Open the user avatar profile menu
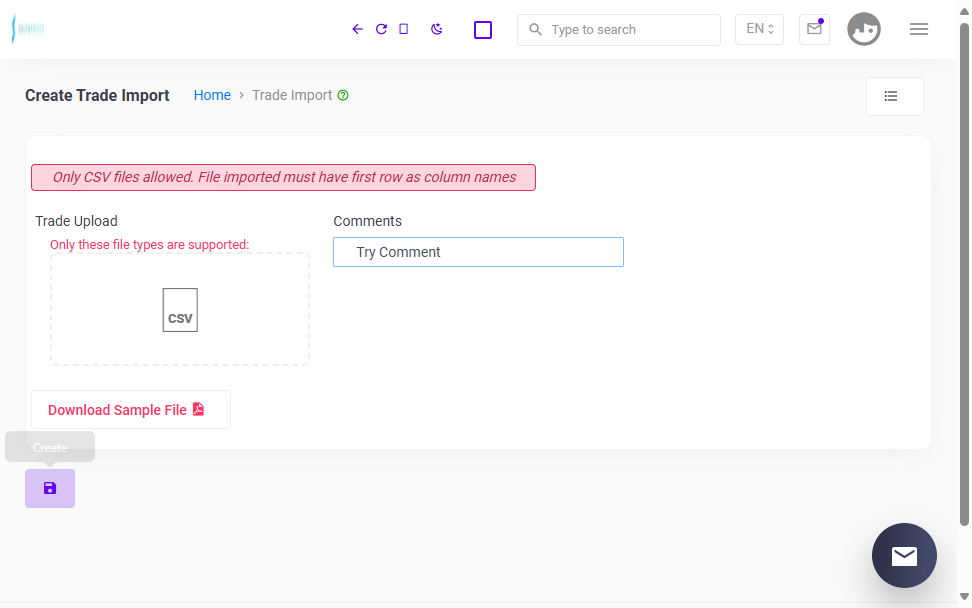Screen dimensions: 972x608 coord(864,29)
